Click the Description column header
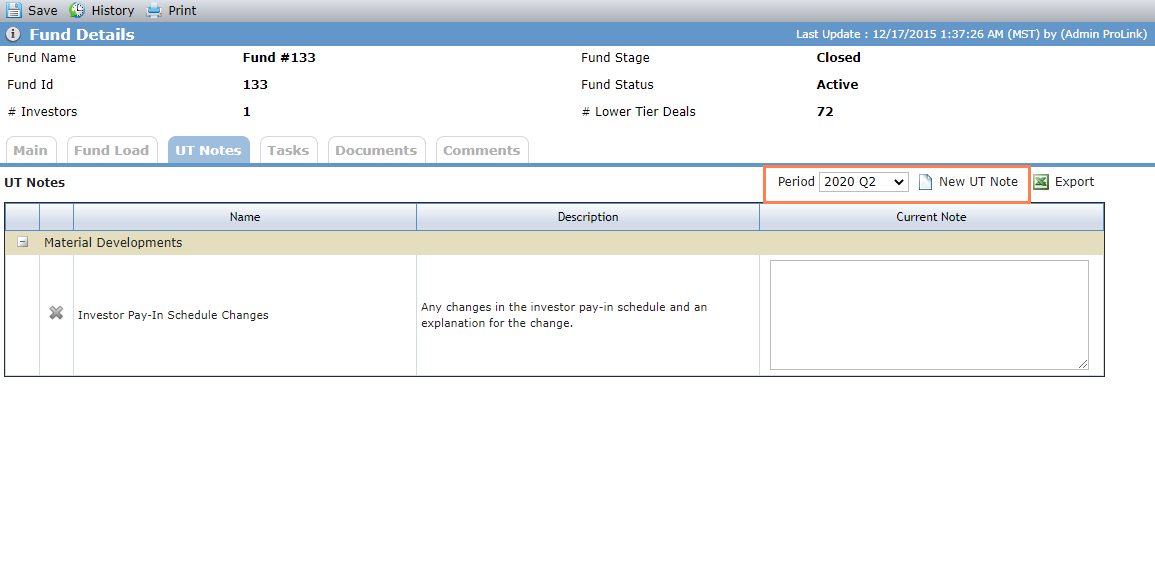Viewport: 1155px width, 564px height. click(588, 217)
